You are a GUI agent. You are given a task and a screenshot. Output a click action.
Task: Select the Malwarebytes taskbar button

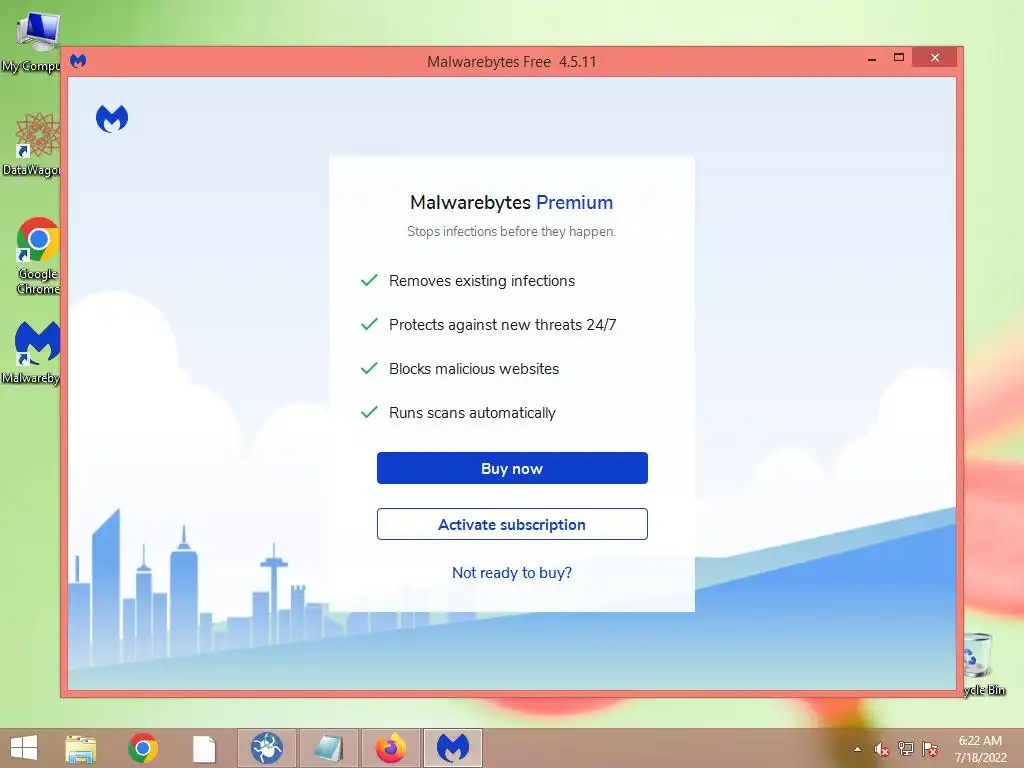tap(453, 748)
